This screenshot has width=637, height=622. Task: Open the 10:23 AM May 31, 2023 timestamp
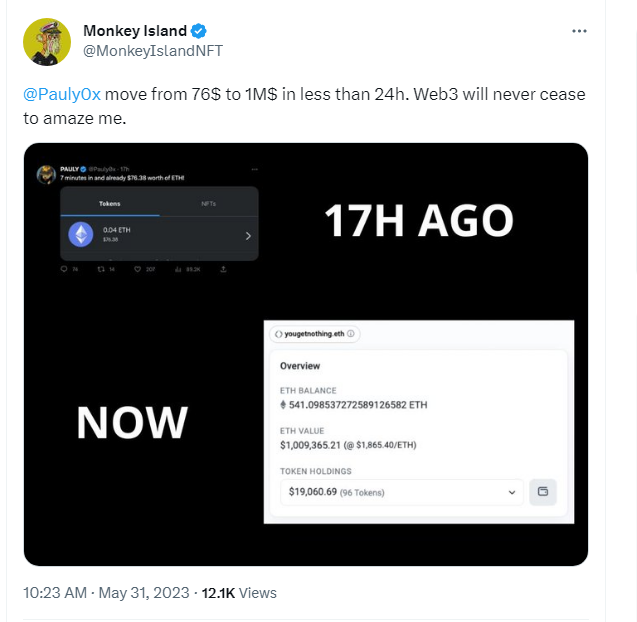(106, 593)
